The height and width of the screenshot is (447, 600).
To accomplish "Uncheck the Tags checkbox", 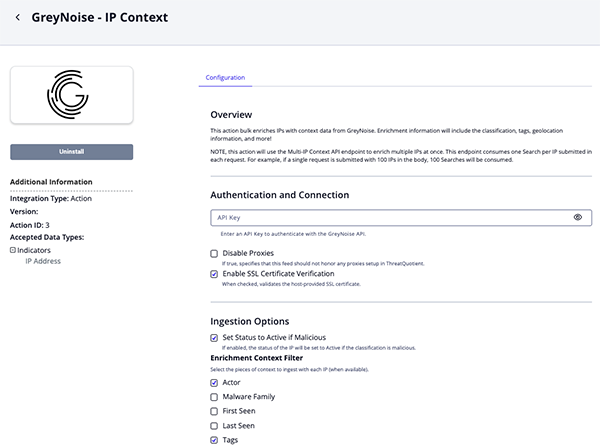I will pos(214,440).
